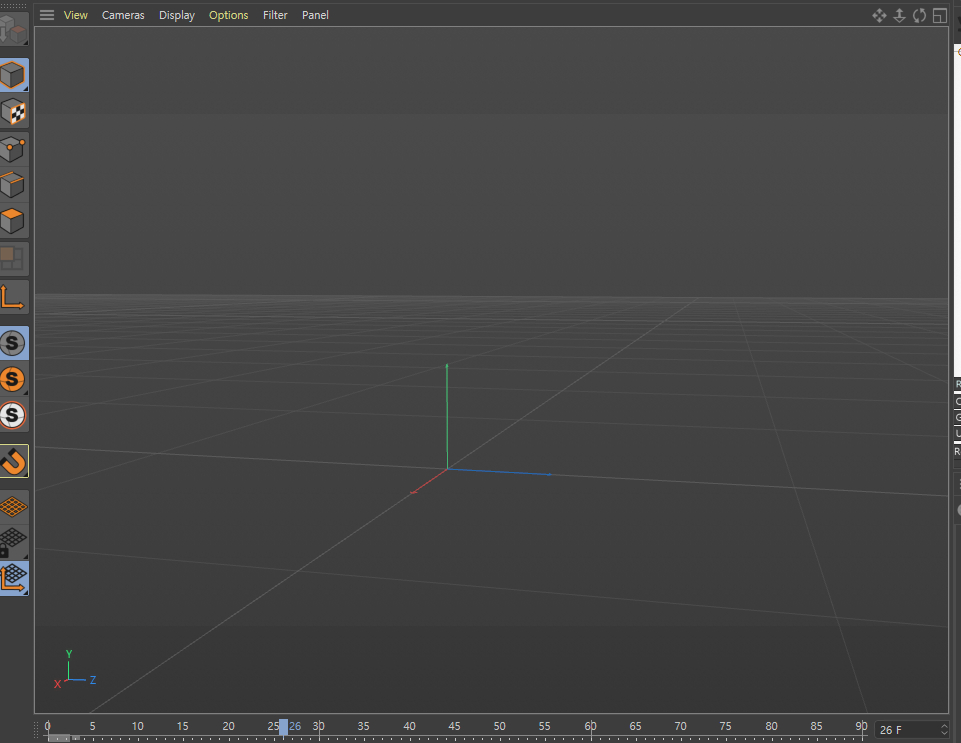The width and height of the screenshot is (961, 743).
Task: Click the greyed-out UV mode icon
Action: pyautogui.click(x=12, y=258)
